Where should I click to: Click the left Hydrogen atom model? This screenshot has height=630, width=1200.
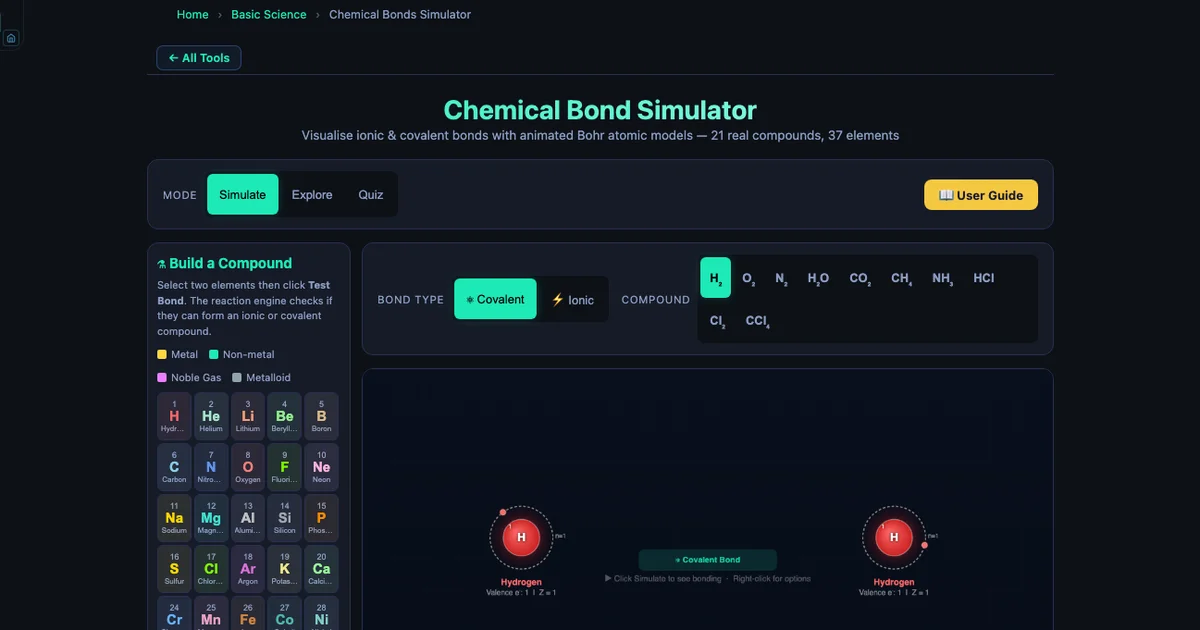(521, 538)
